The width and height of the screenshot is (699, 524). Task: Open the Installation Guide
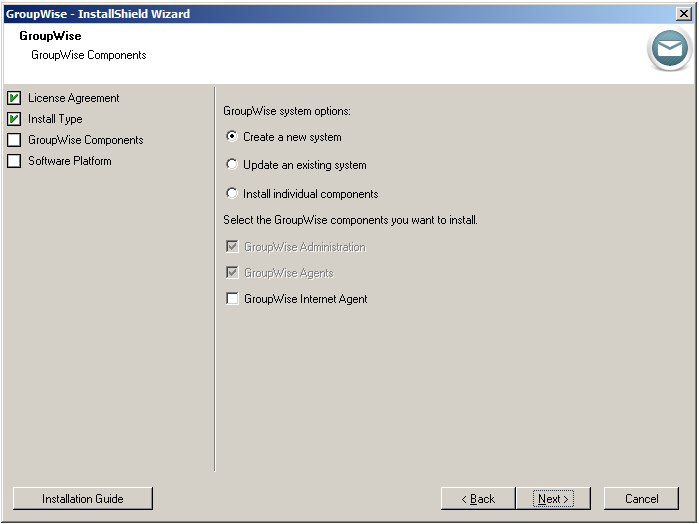(82, 499)
